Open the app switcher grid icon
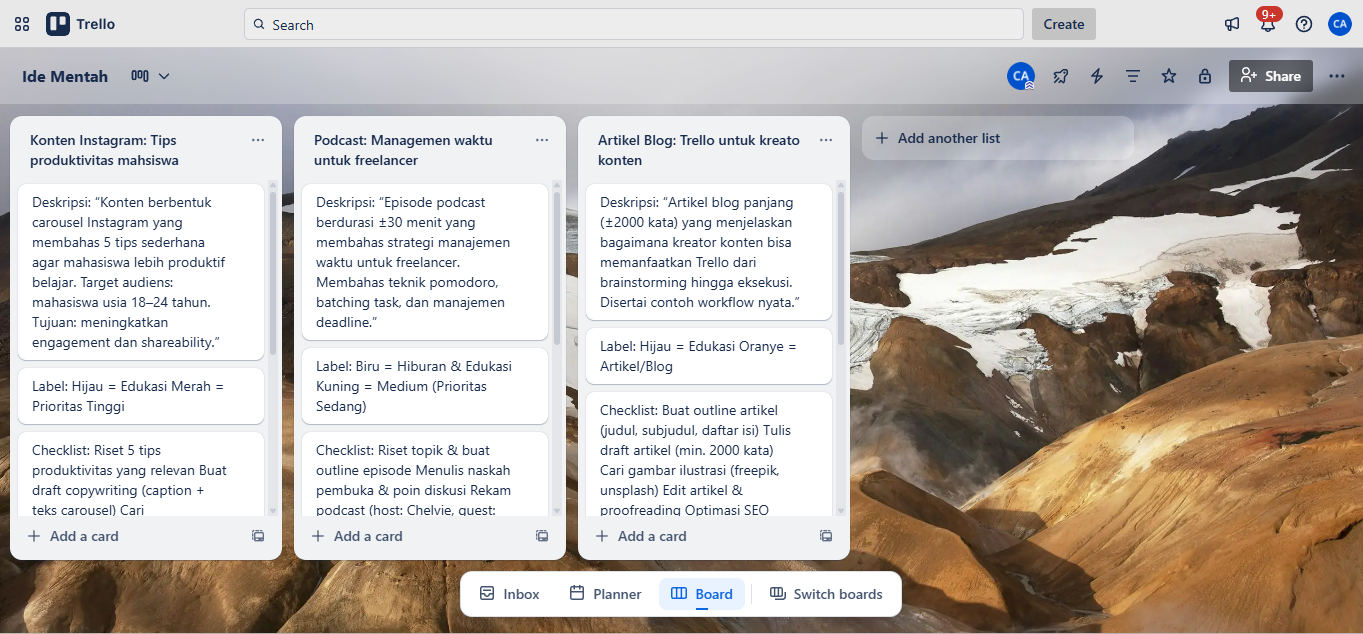 [22, 24]
